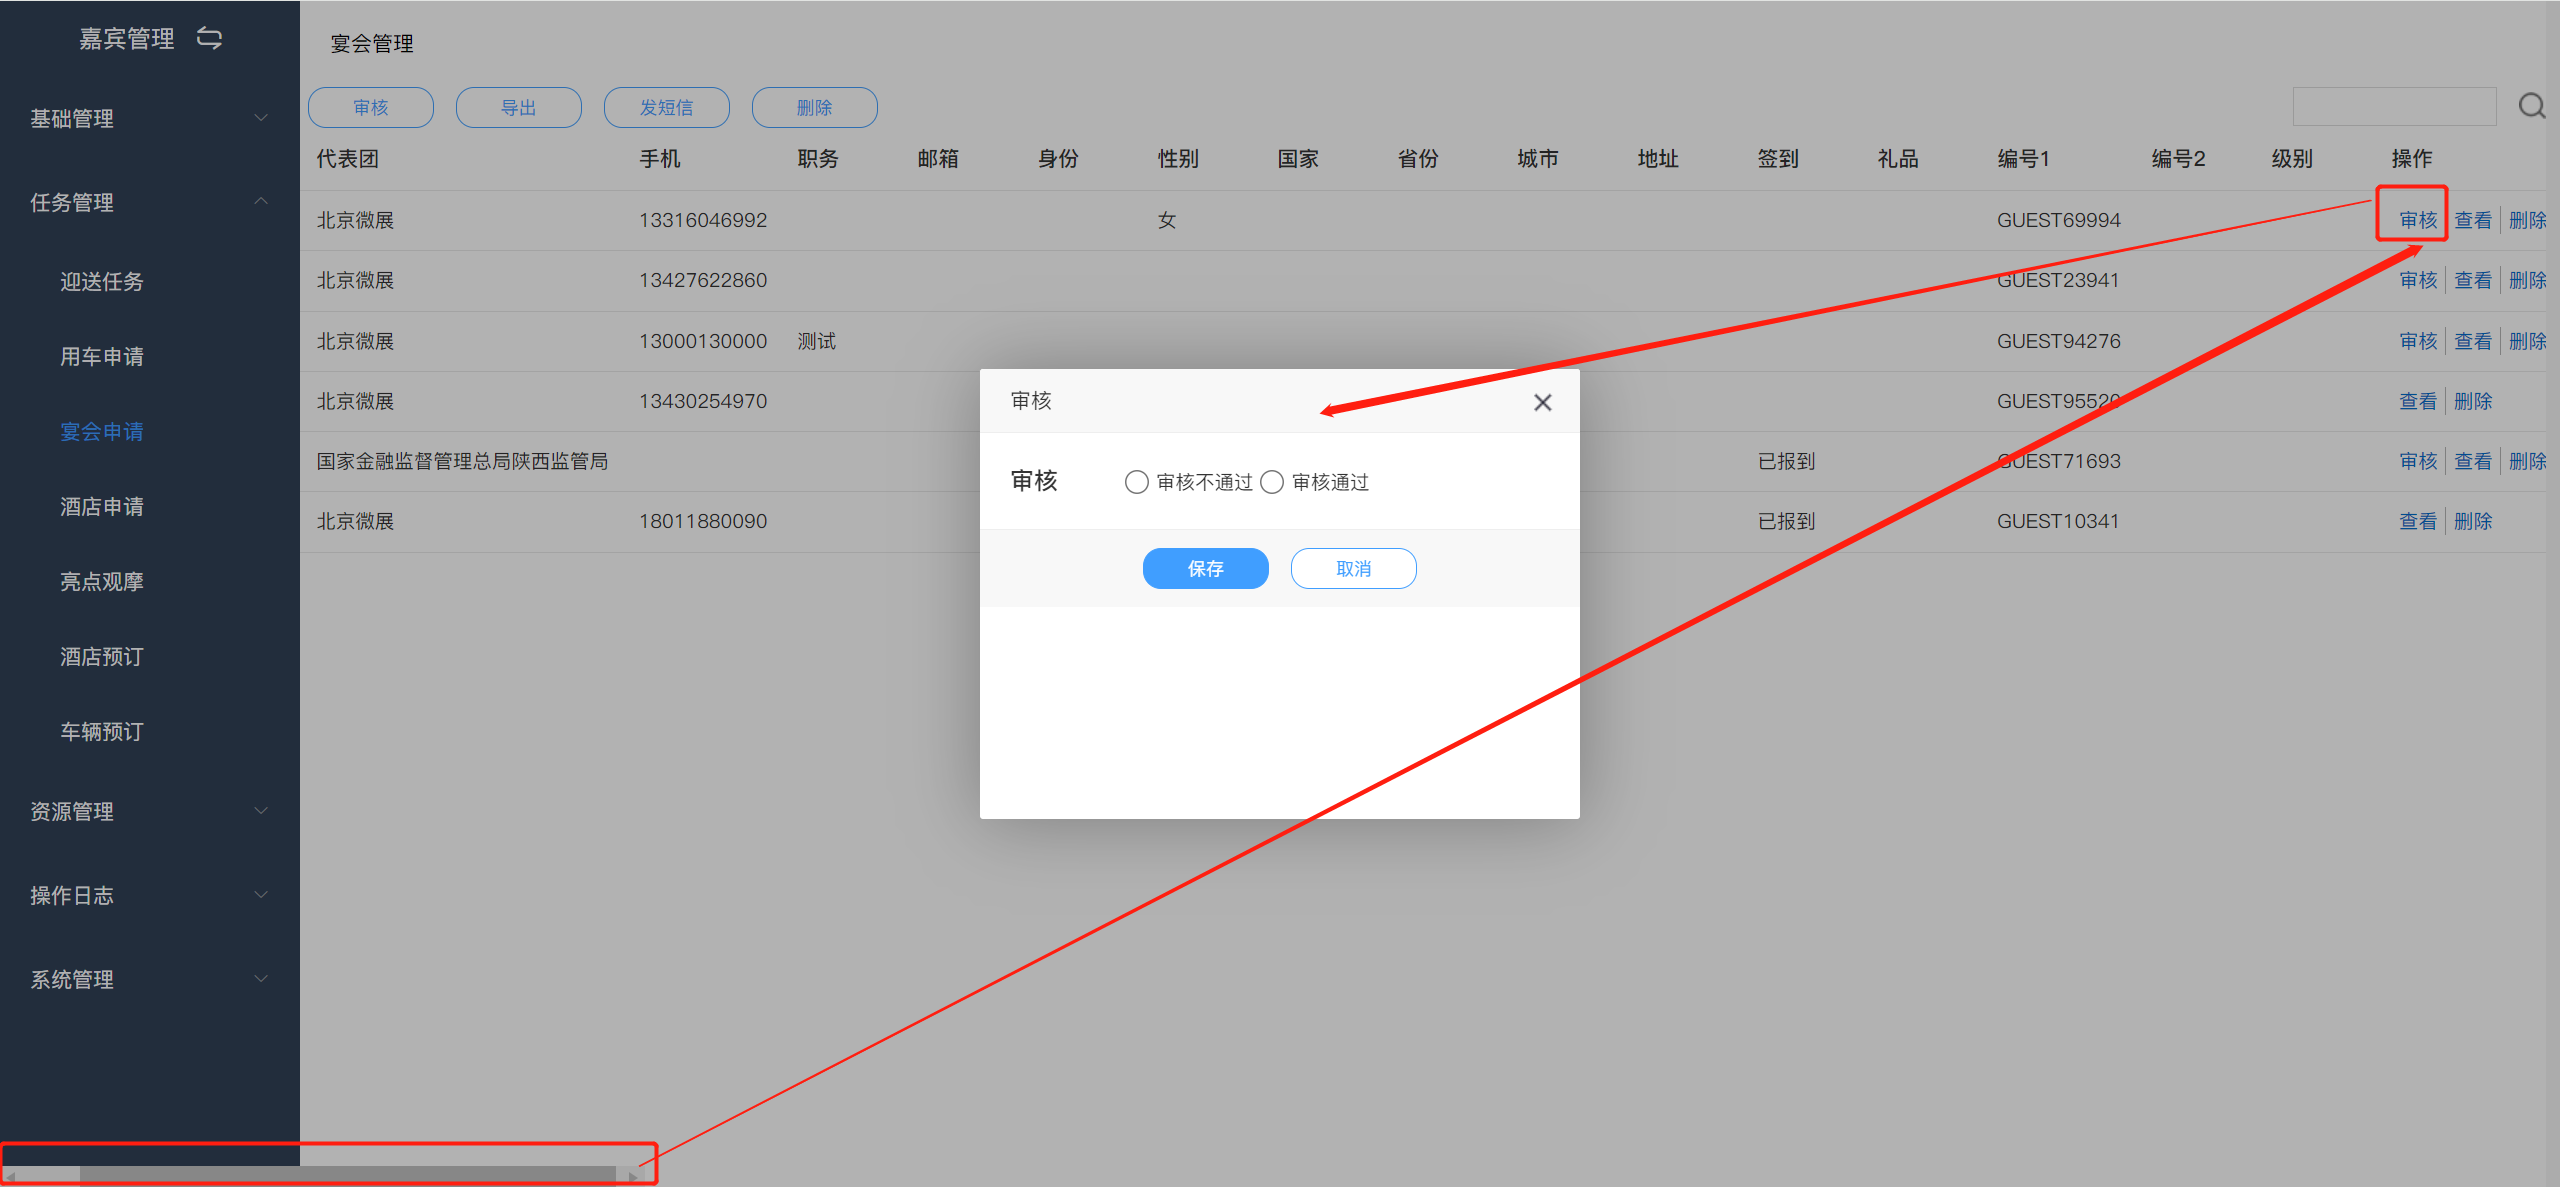Open the 宴会申请 menu item
2560x1187 pixels.
102,432
